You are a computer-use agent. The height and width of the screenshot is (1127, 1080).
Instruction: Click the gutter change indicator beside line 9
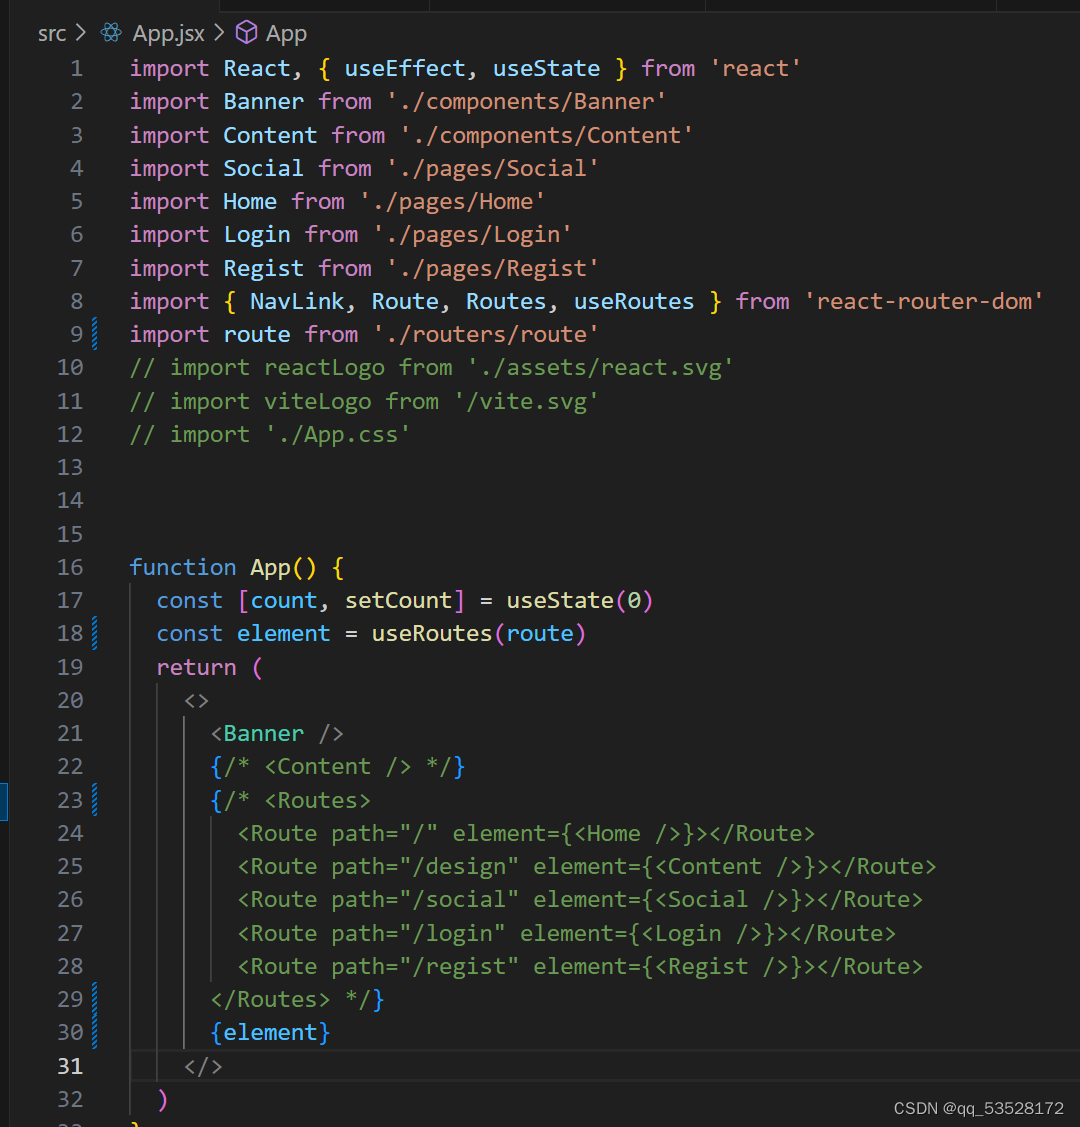click(92, 334)
